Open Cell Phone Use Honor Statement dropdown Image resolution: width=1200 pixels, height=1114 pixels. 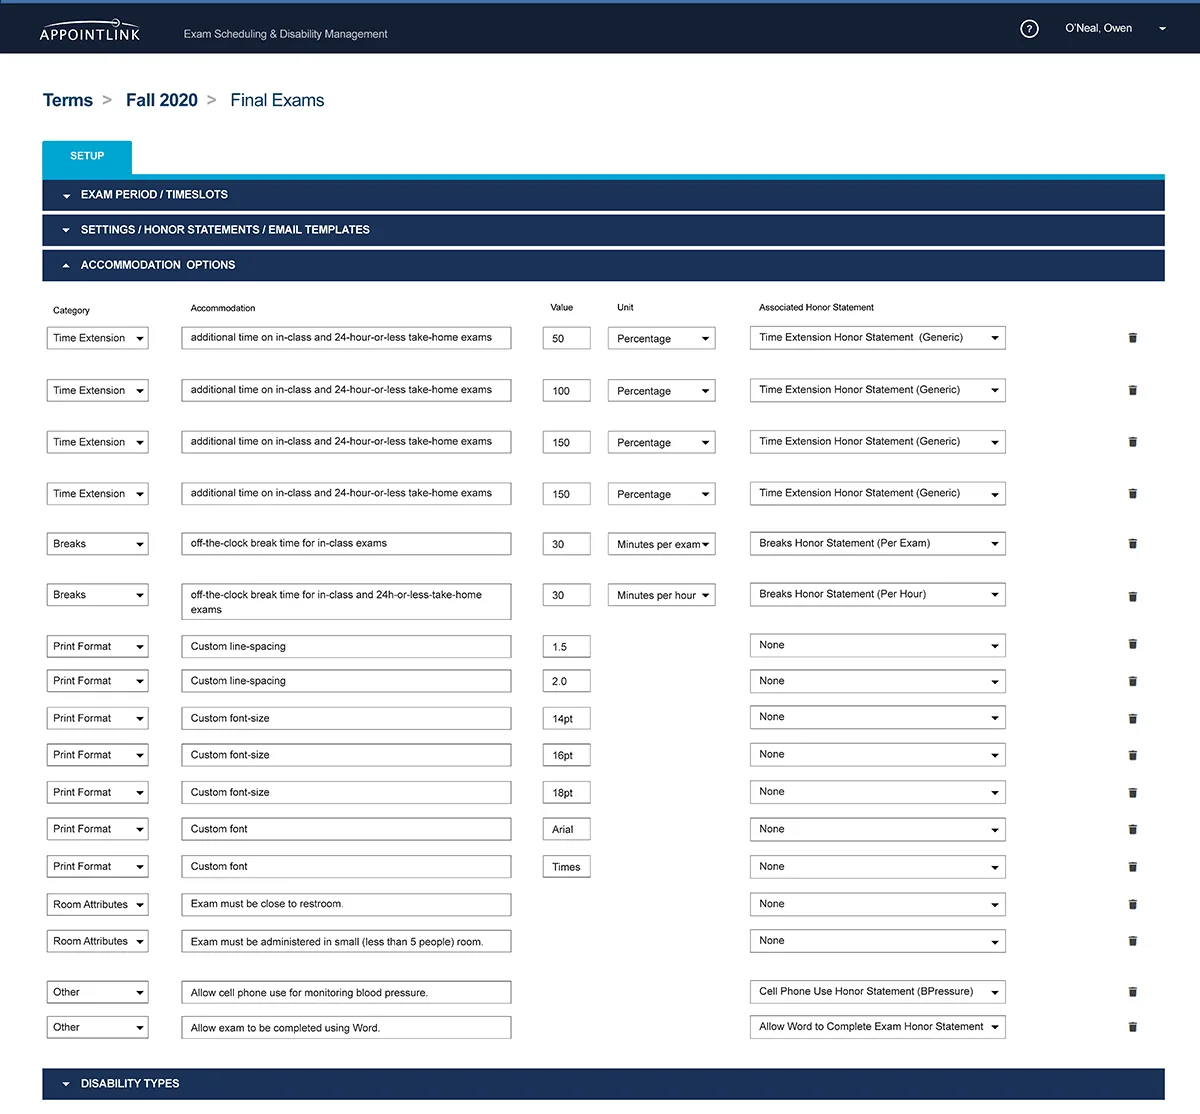tap(877, 992)
